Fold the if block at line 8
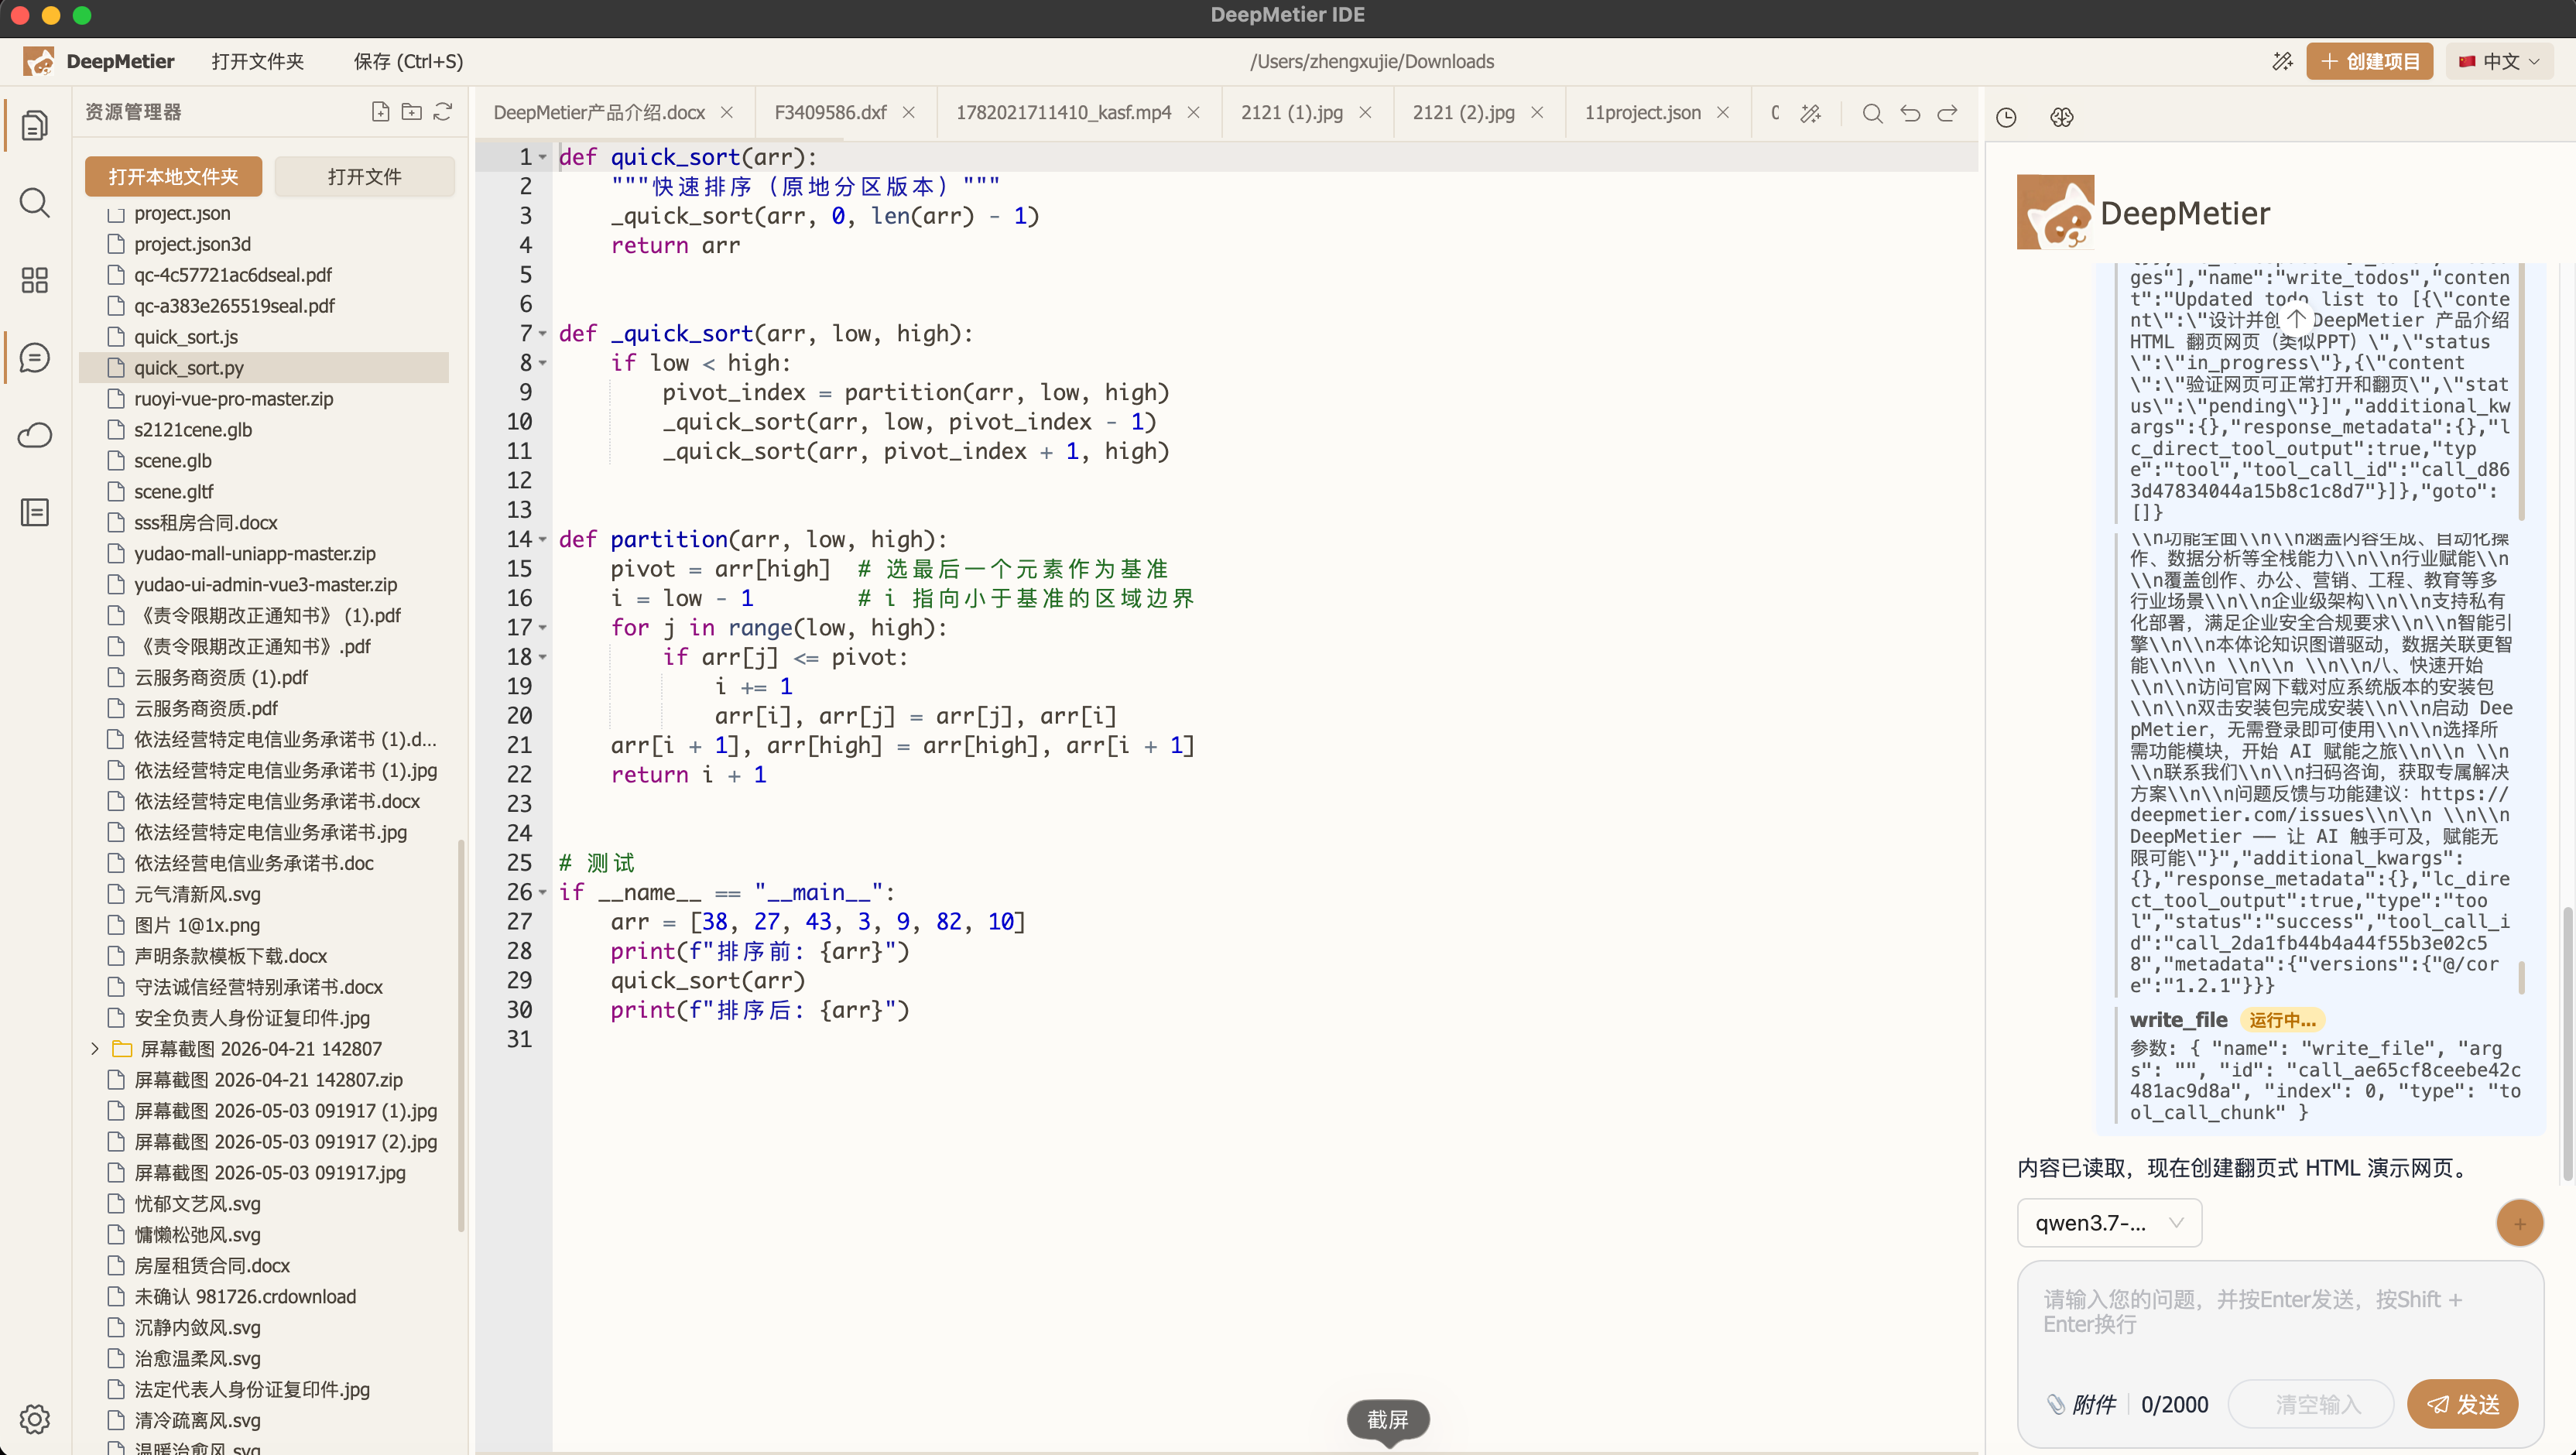The image size is (2576, 1455). click(x=543, y=363)
